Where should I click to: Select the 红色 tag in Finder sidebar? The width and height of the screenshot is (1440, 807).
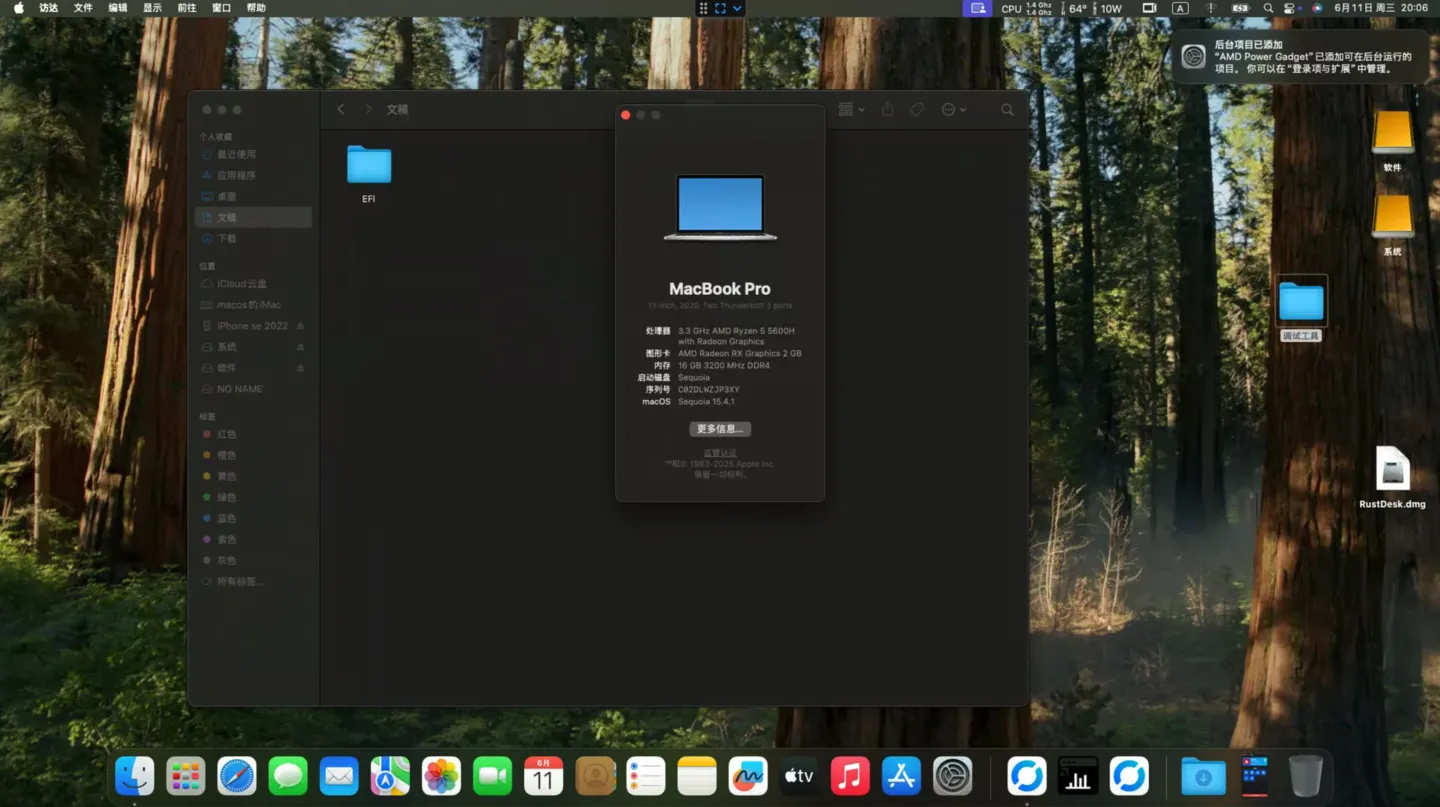point(226,434)
